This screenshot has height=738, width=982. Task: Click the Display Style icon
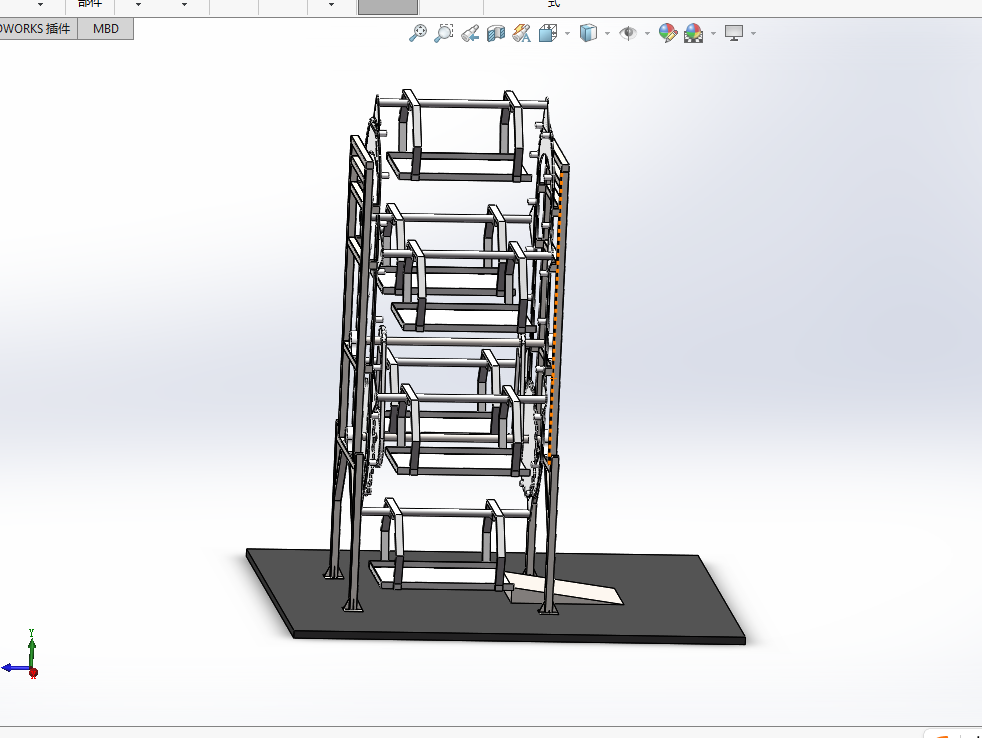click(x=588, y=33)
